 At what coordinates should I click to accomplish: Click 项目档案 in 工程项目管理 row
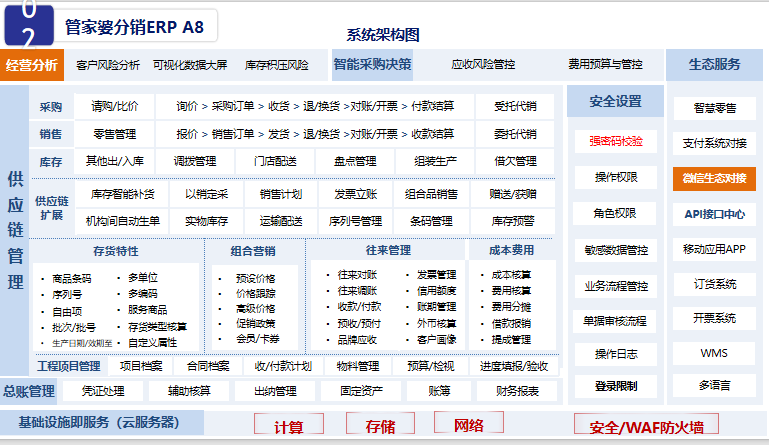tap(141, 366)
